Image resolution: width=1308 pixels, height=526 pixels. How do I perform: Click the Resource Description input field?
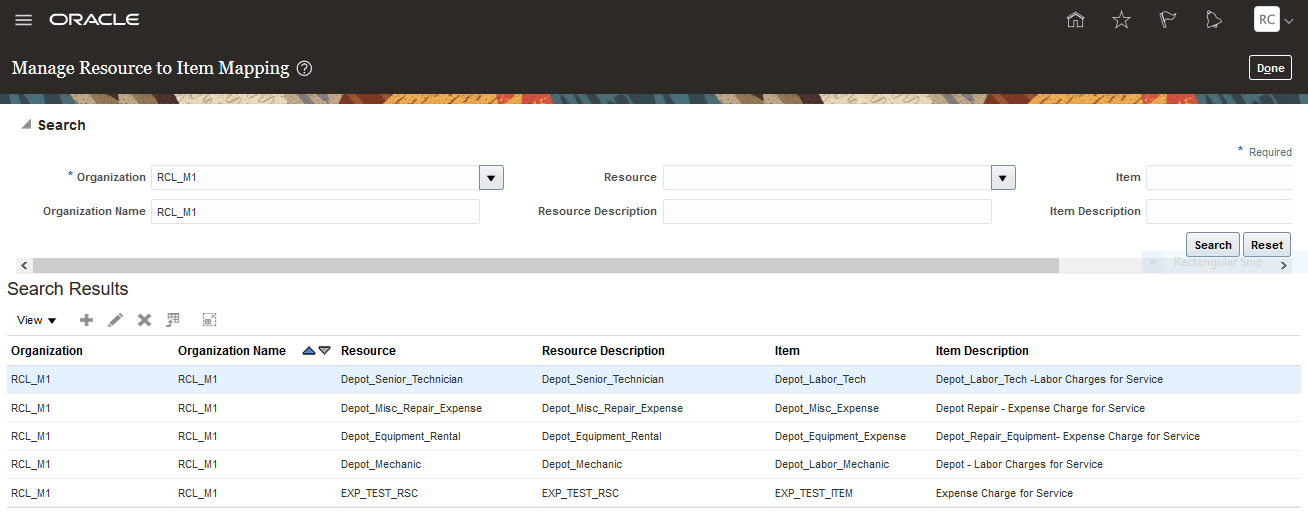pyautogui.click(x=827, y=212)
